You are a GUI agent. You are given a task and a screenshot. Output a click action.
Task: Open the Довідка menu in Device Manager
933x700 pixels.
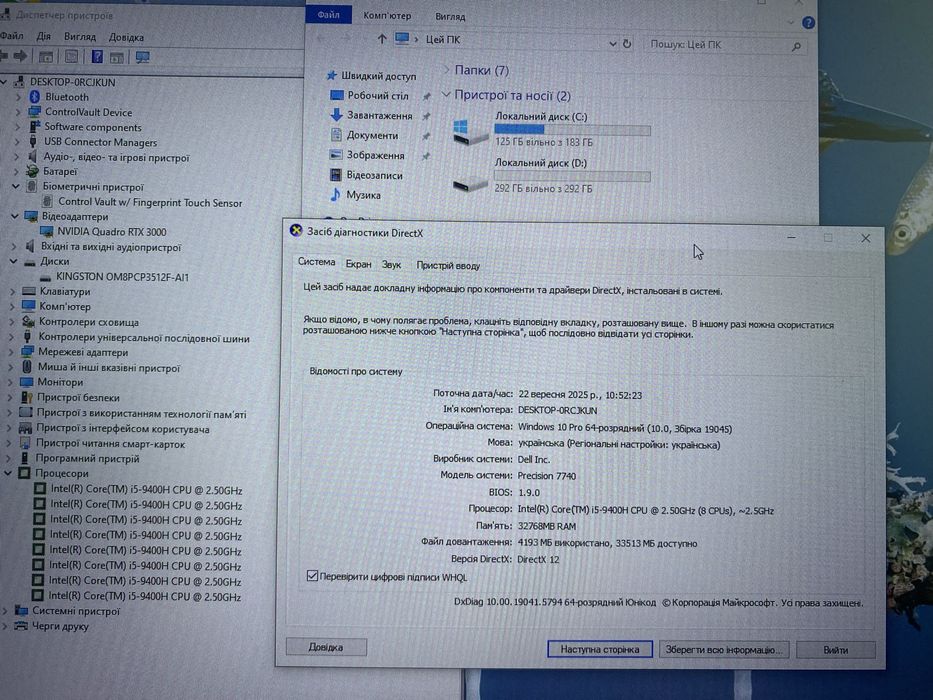click(126, 37)
